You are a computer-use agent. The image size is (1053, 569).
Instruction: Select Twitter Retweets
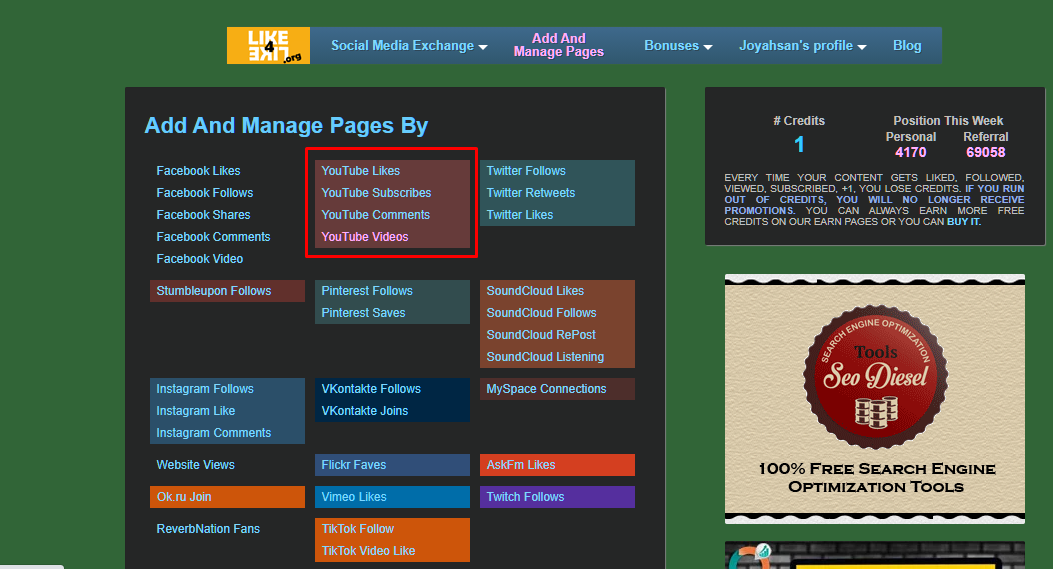point(531,193)
